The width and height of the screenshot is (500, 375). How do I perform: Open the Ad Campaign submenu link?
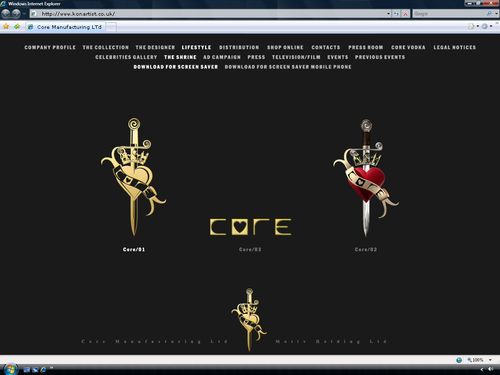coord(222,57)
